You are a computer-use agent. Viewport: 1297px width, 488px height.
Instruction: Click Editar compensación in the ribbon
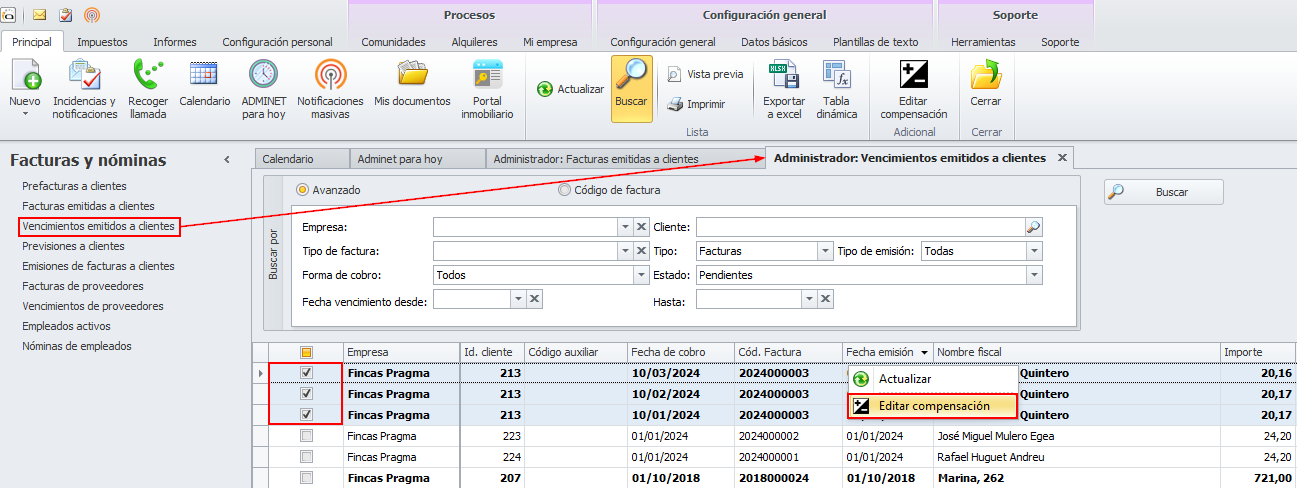coord(913,88)
